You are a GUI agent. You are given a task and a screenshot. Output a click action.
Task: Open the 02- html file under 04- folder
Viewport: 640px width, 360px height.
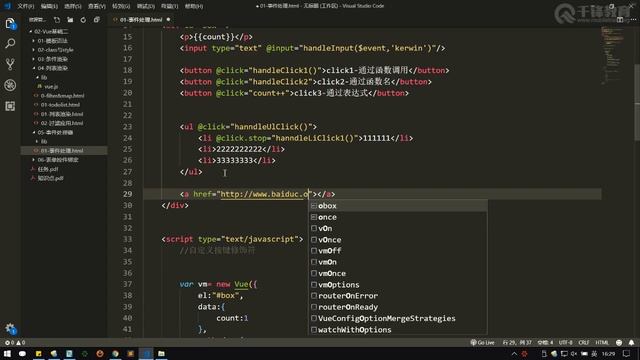click(62, 123)
